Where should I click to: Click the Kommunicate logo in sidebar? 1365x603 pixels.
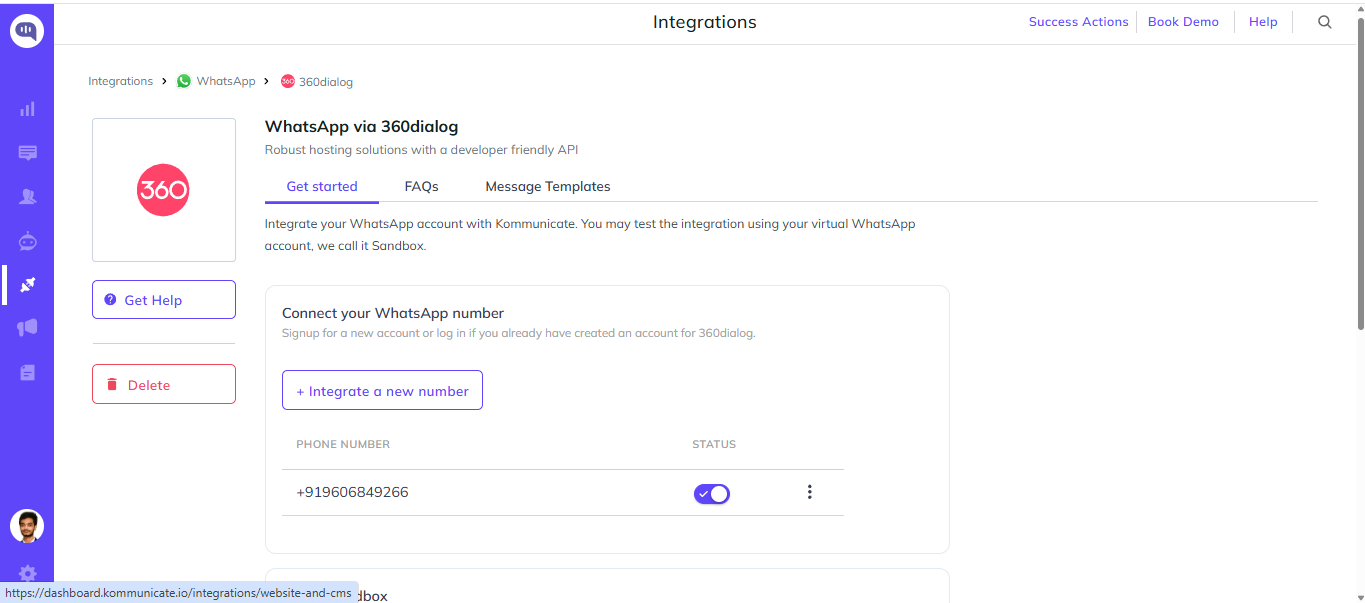(x=27, y=30)
